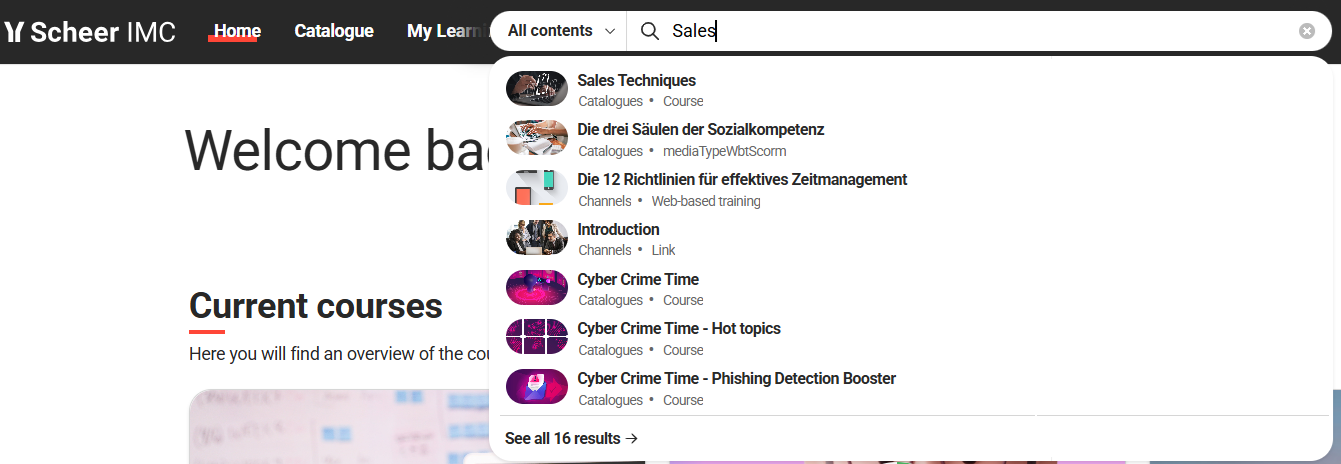Go to the Catalogue menu

click(x=334, y=31)
